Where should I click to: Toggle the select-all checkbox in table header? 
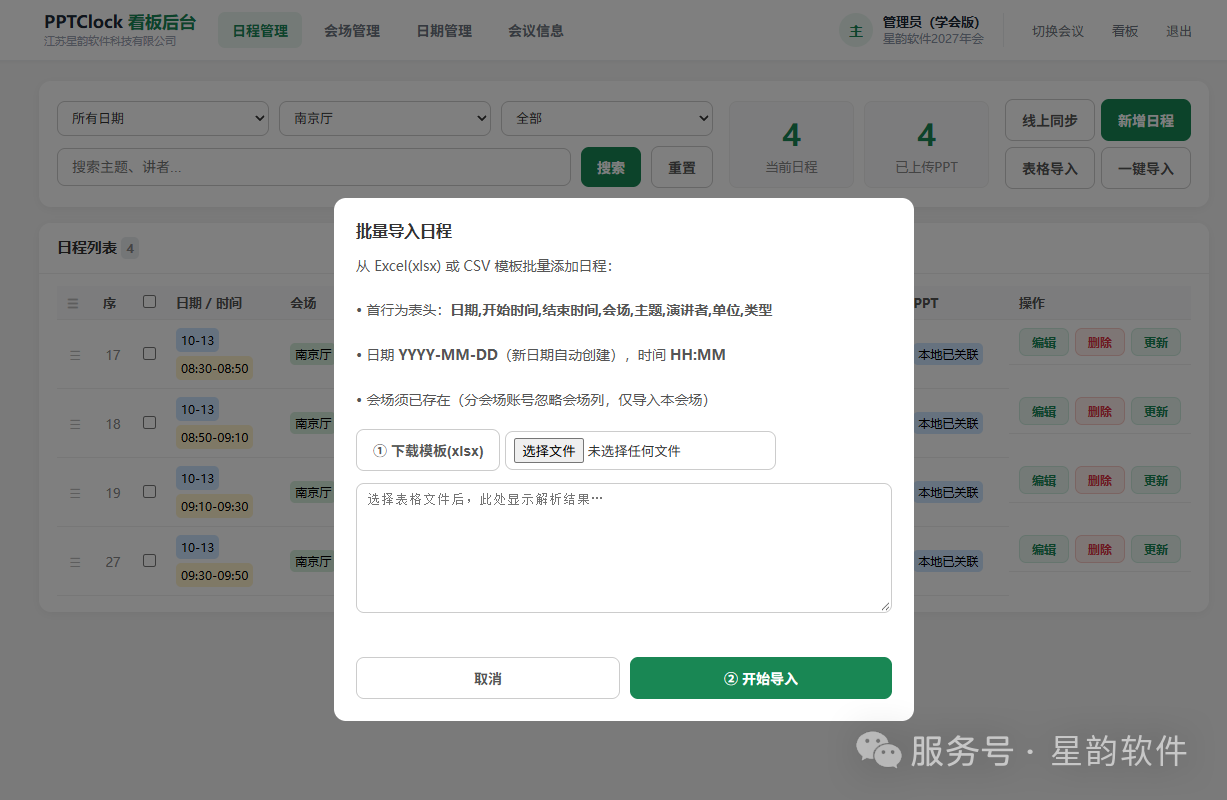(149, 301)
